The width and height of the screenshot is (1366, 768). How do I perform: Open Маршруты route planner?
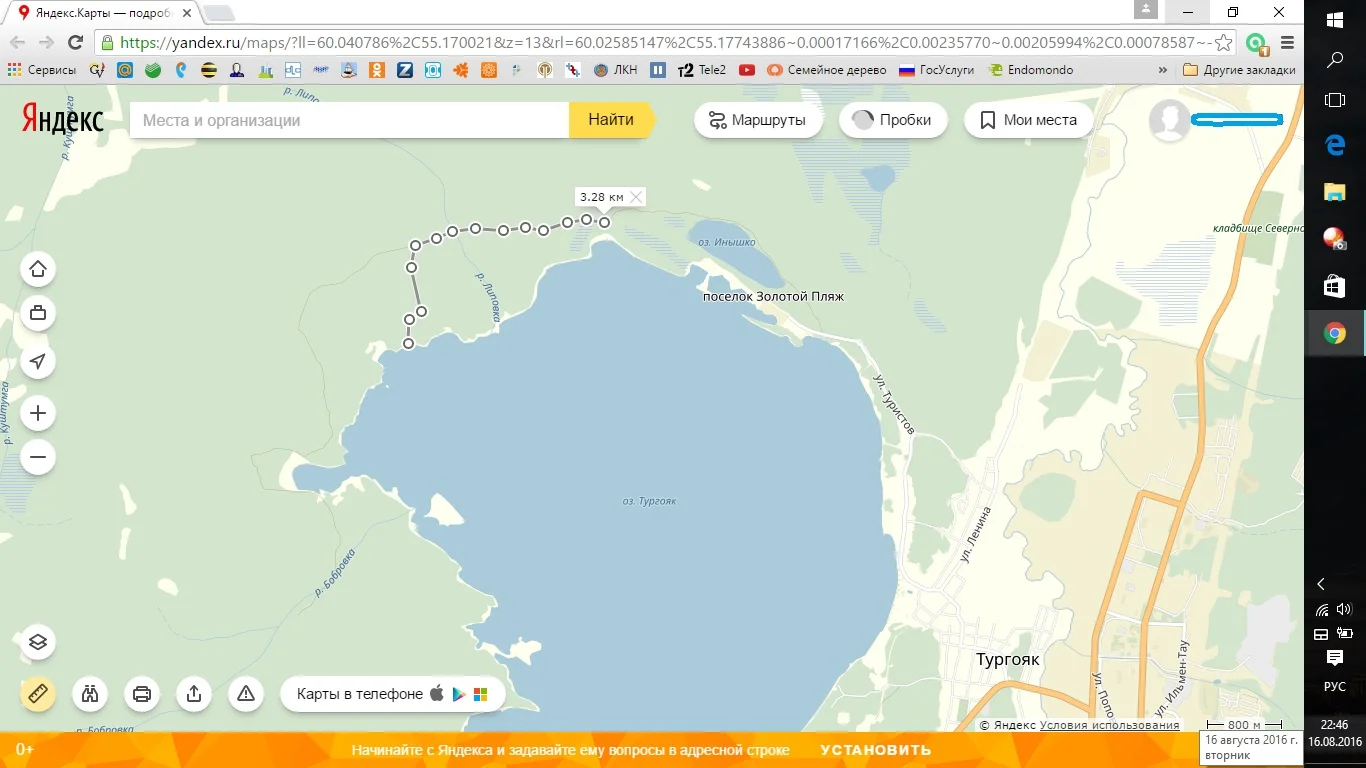pos(757,120)
